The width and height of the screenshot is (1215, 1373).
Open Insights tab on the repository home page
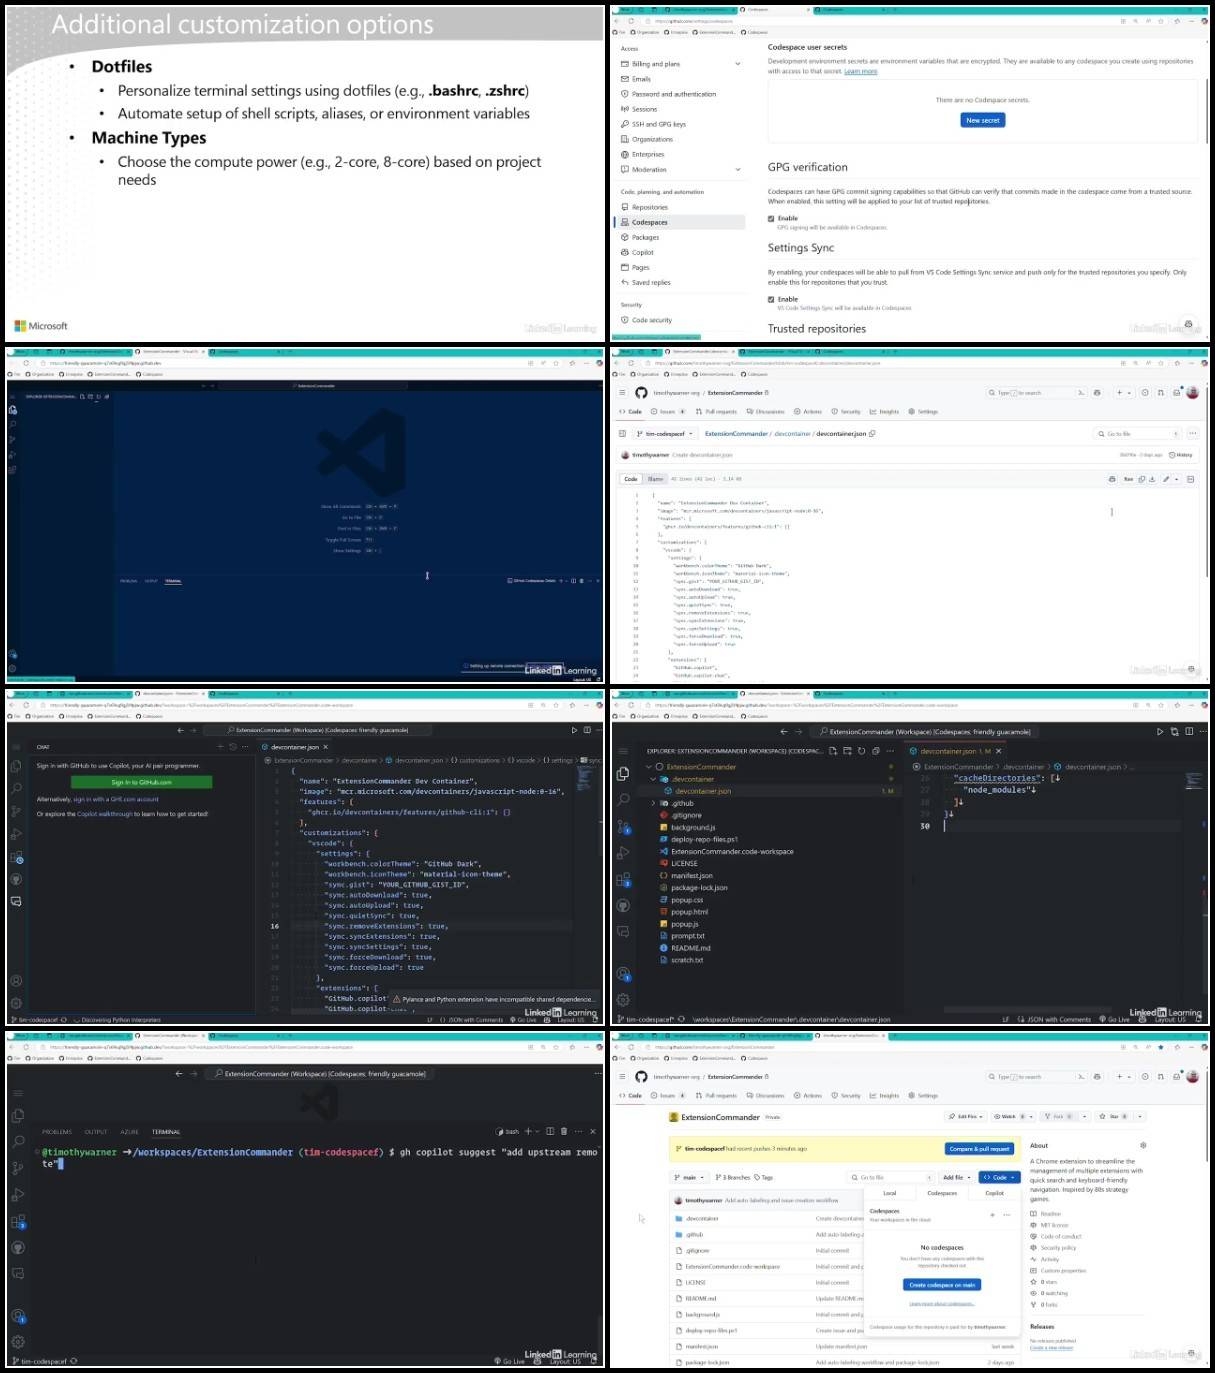point(885,1096)
